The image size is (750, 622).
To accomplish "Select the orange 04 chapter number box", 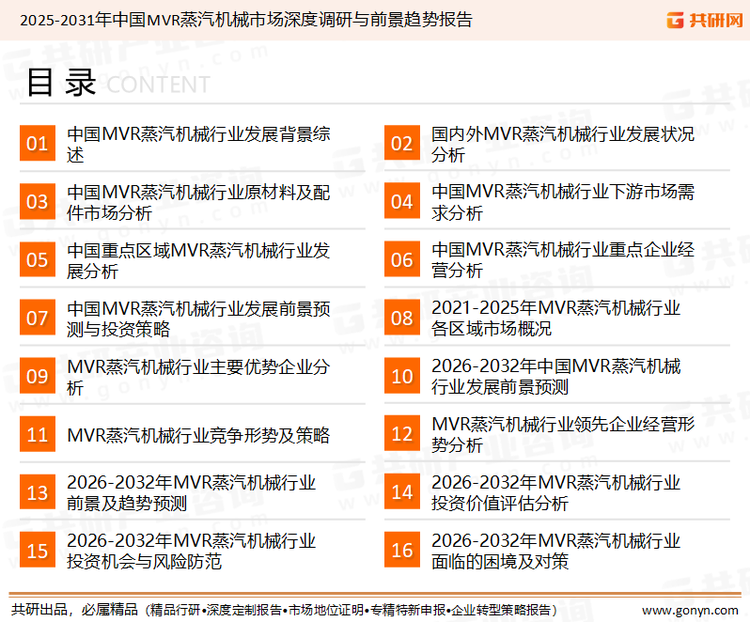I will click(402, 201).
